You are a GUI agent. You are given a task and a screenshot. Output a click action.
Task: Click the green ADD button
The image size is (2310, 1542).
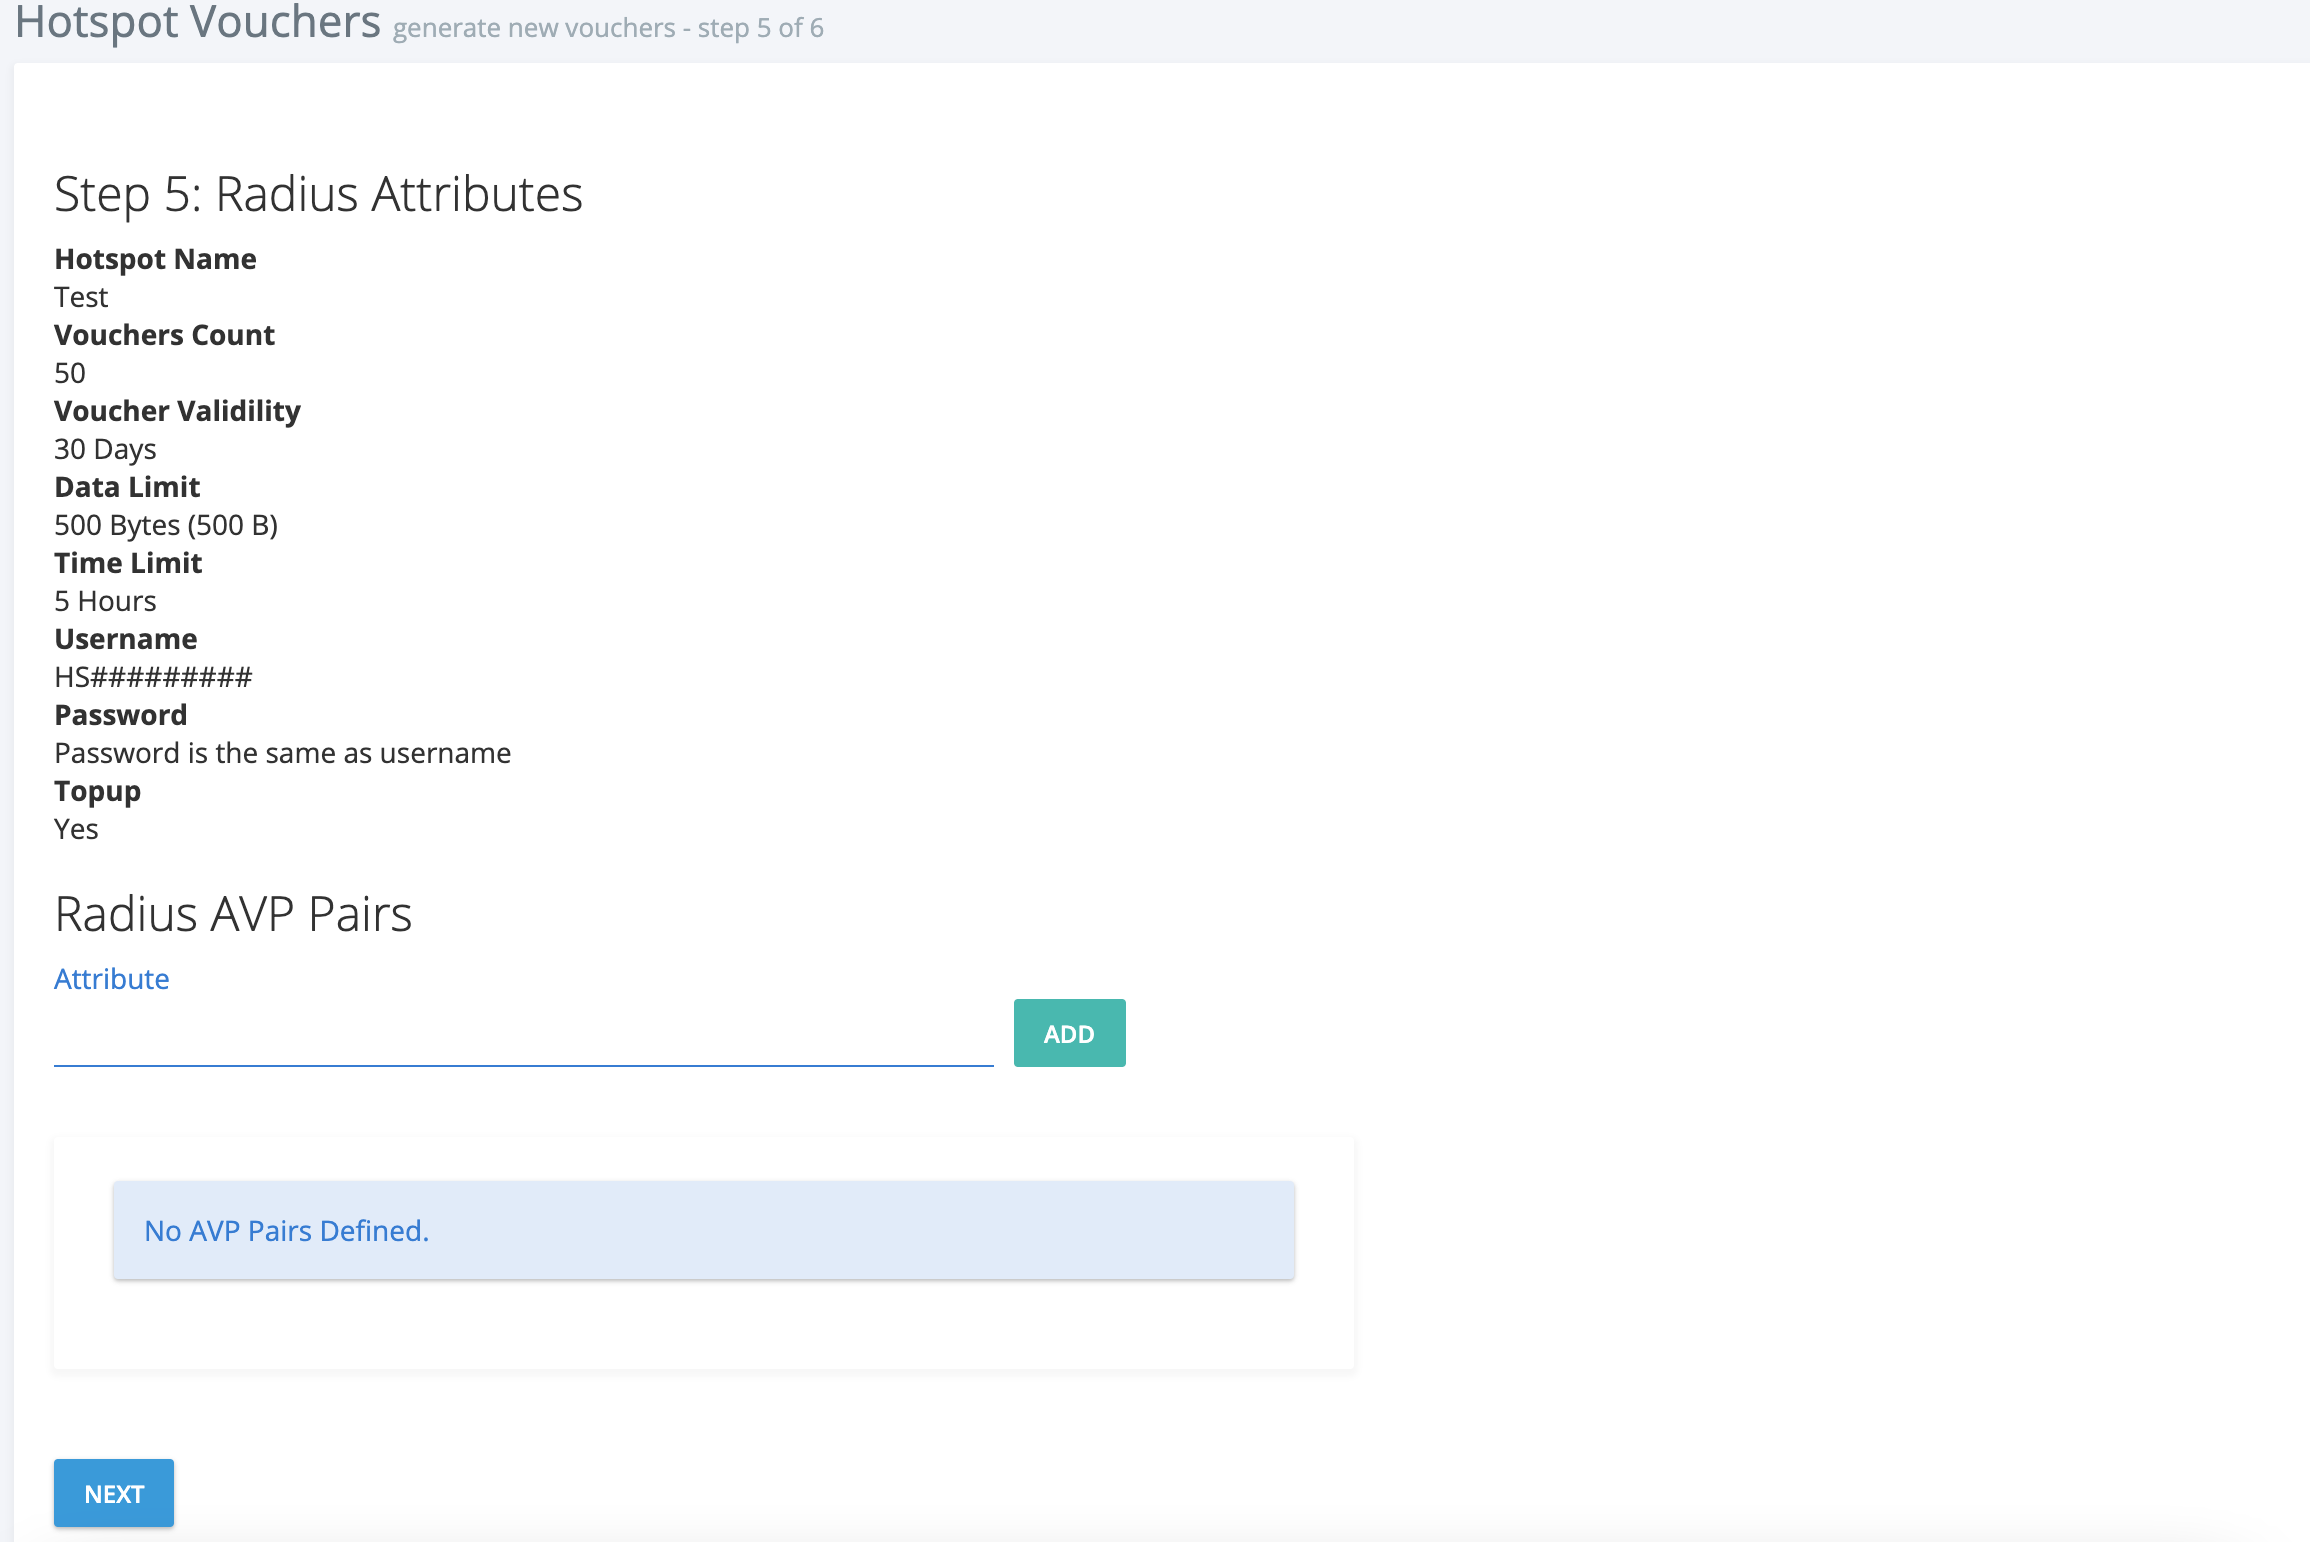[x=1069, y=1033]
